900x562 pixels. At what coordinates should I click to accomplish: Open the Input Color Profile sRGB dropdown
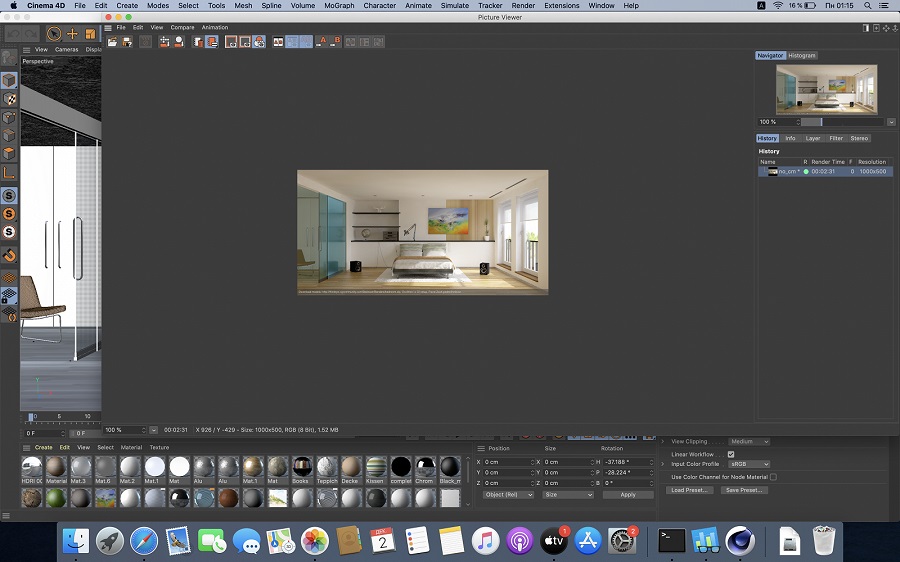coord(749,464)
